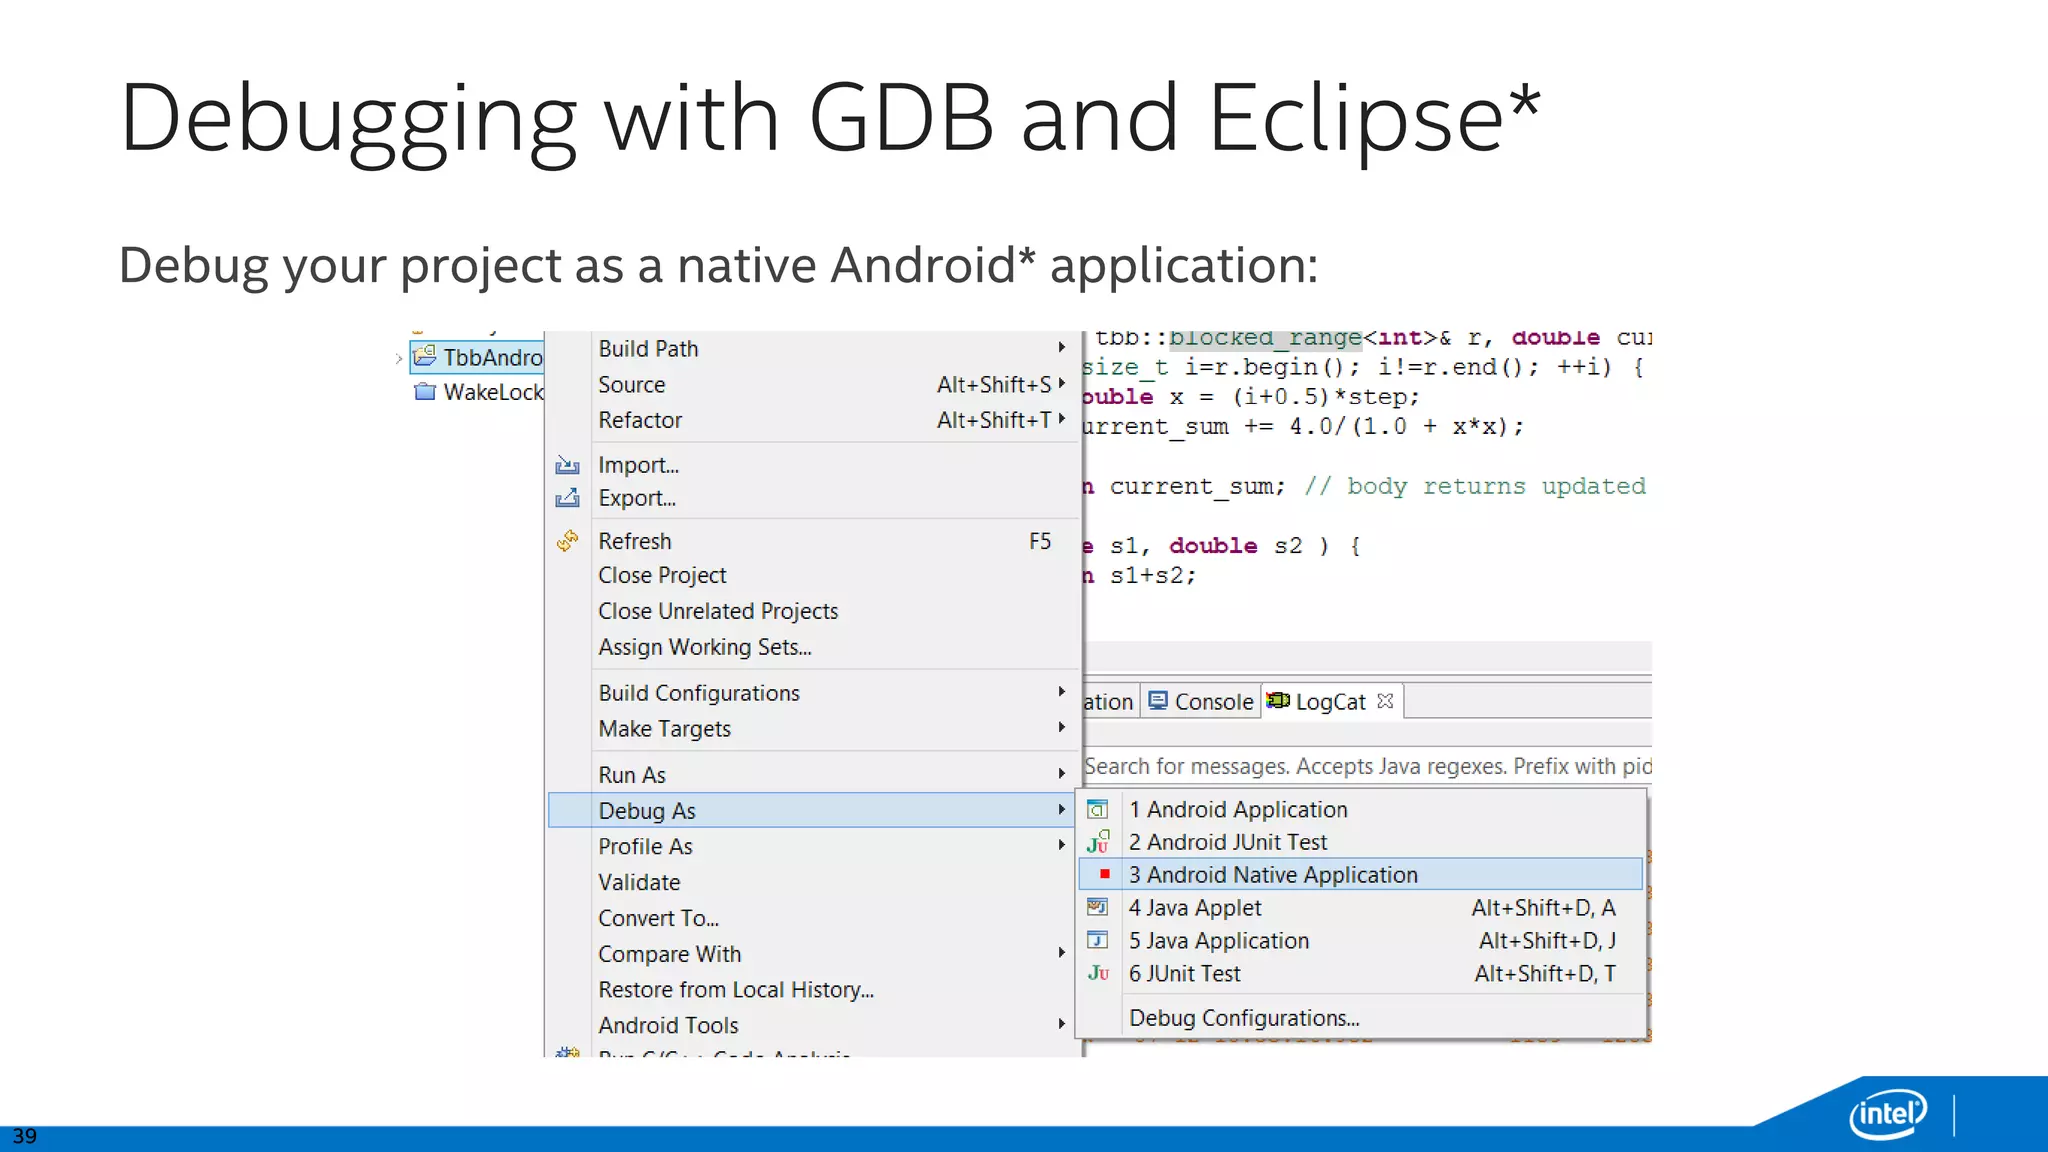Open the Source submenu arrow
The width and height of the screenshot is (2048, 1152).
[x=1062, y=383]
